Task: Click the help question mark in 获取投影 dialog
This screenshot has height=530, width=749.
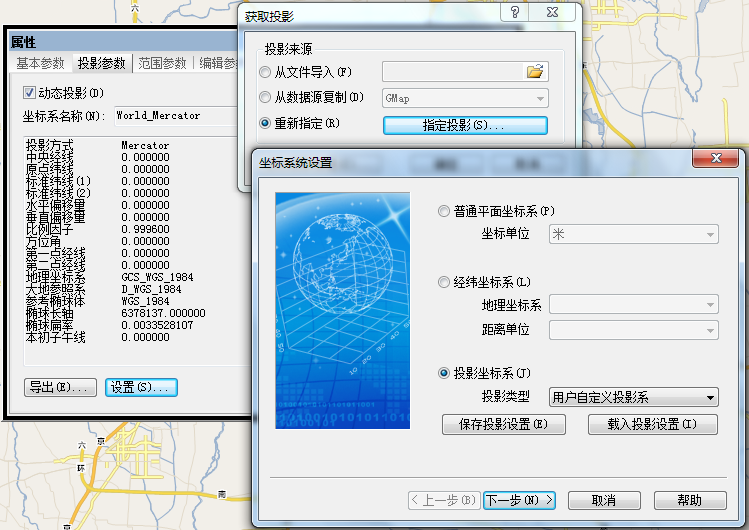Action: pos(514,12)
